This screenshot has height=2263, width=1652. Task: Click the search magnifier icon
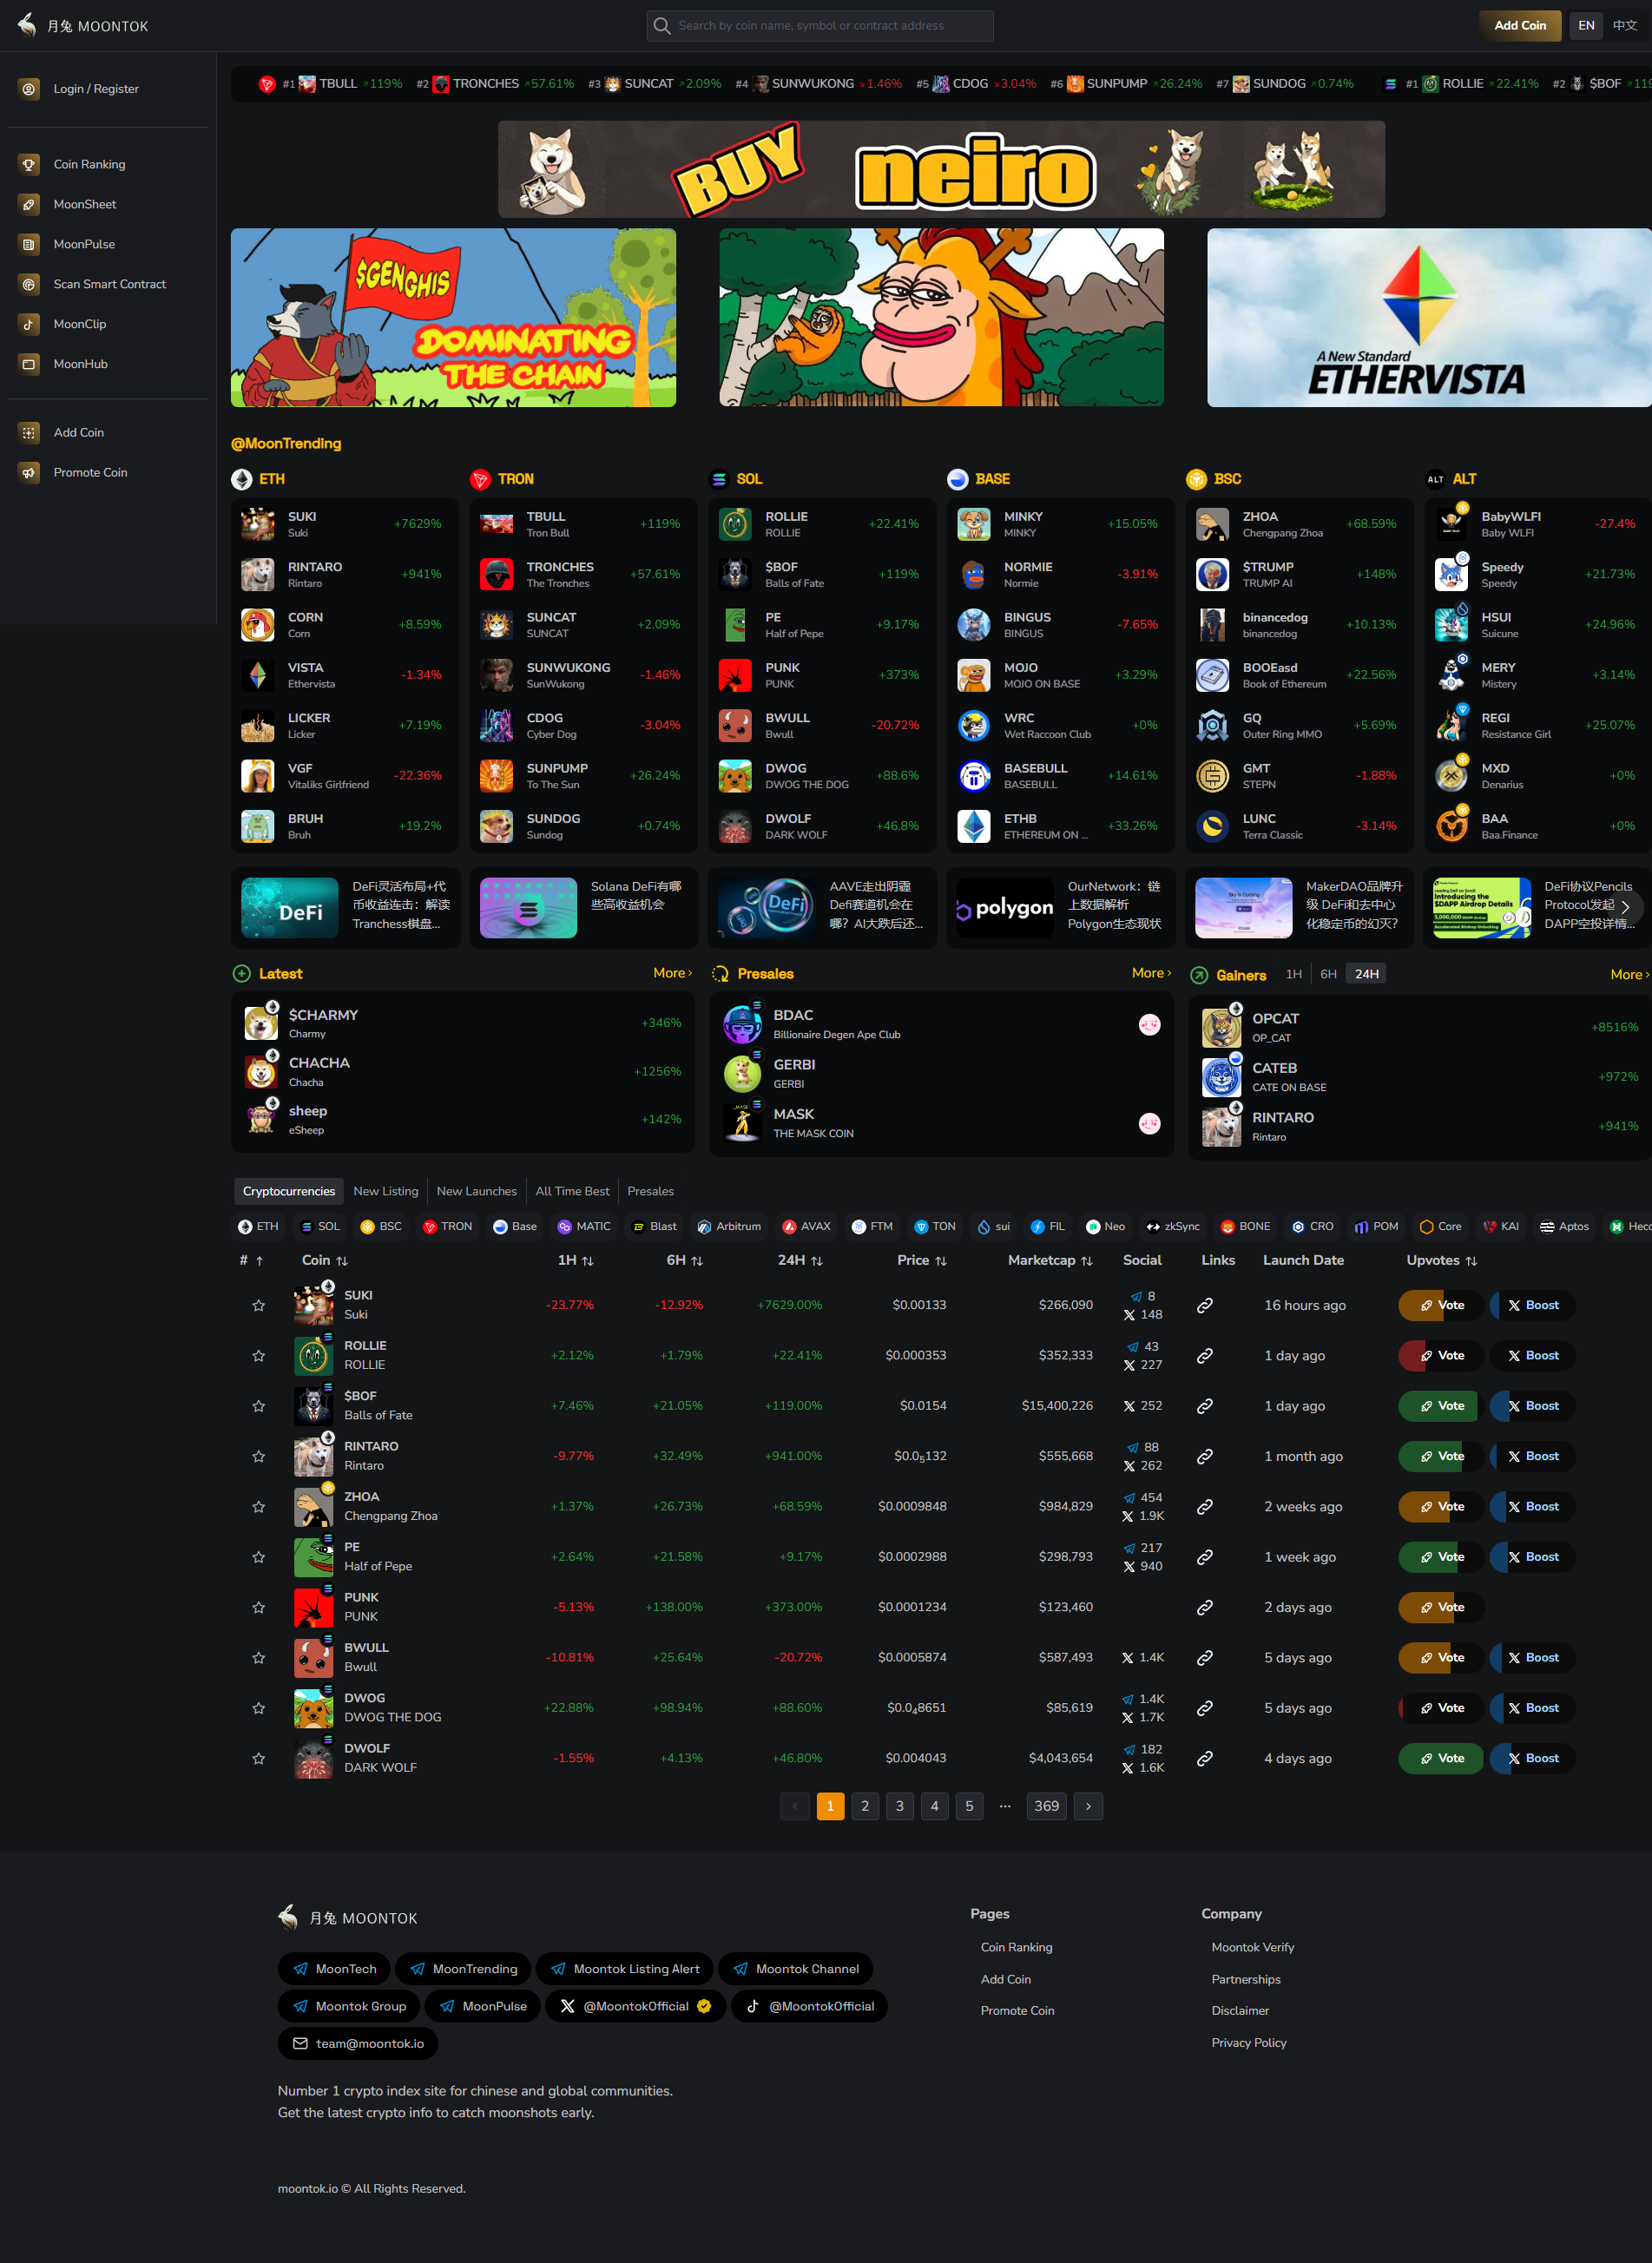[x=662, y=26]
